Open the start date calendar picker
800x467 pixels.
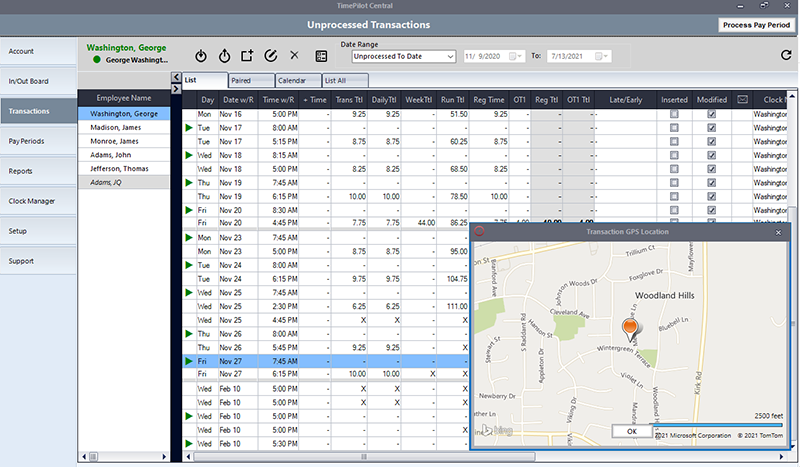515,57
